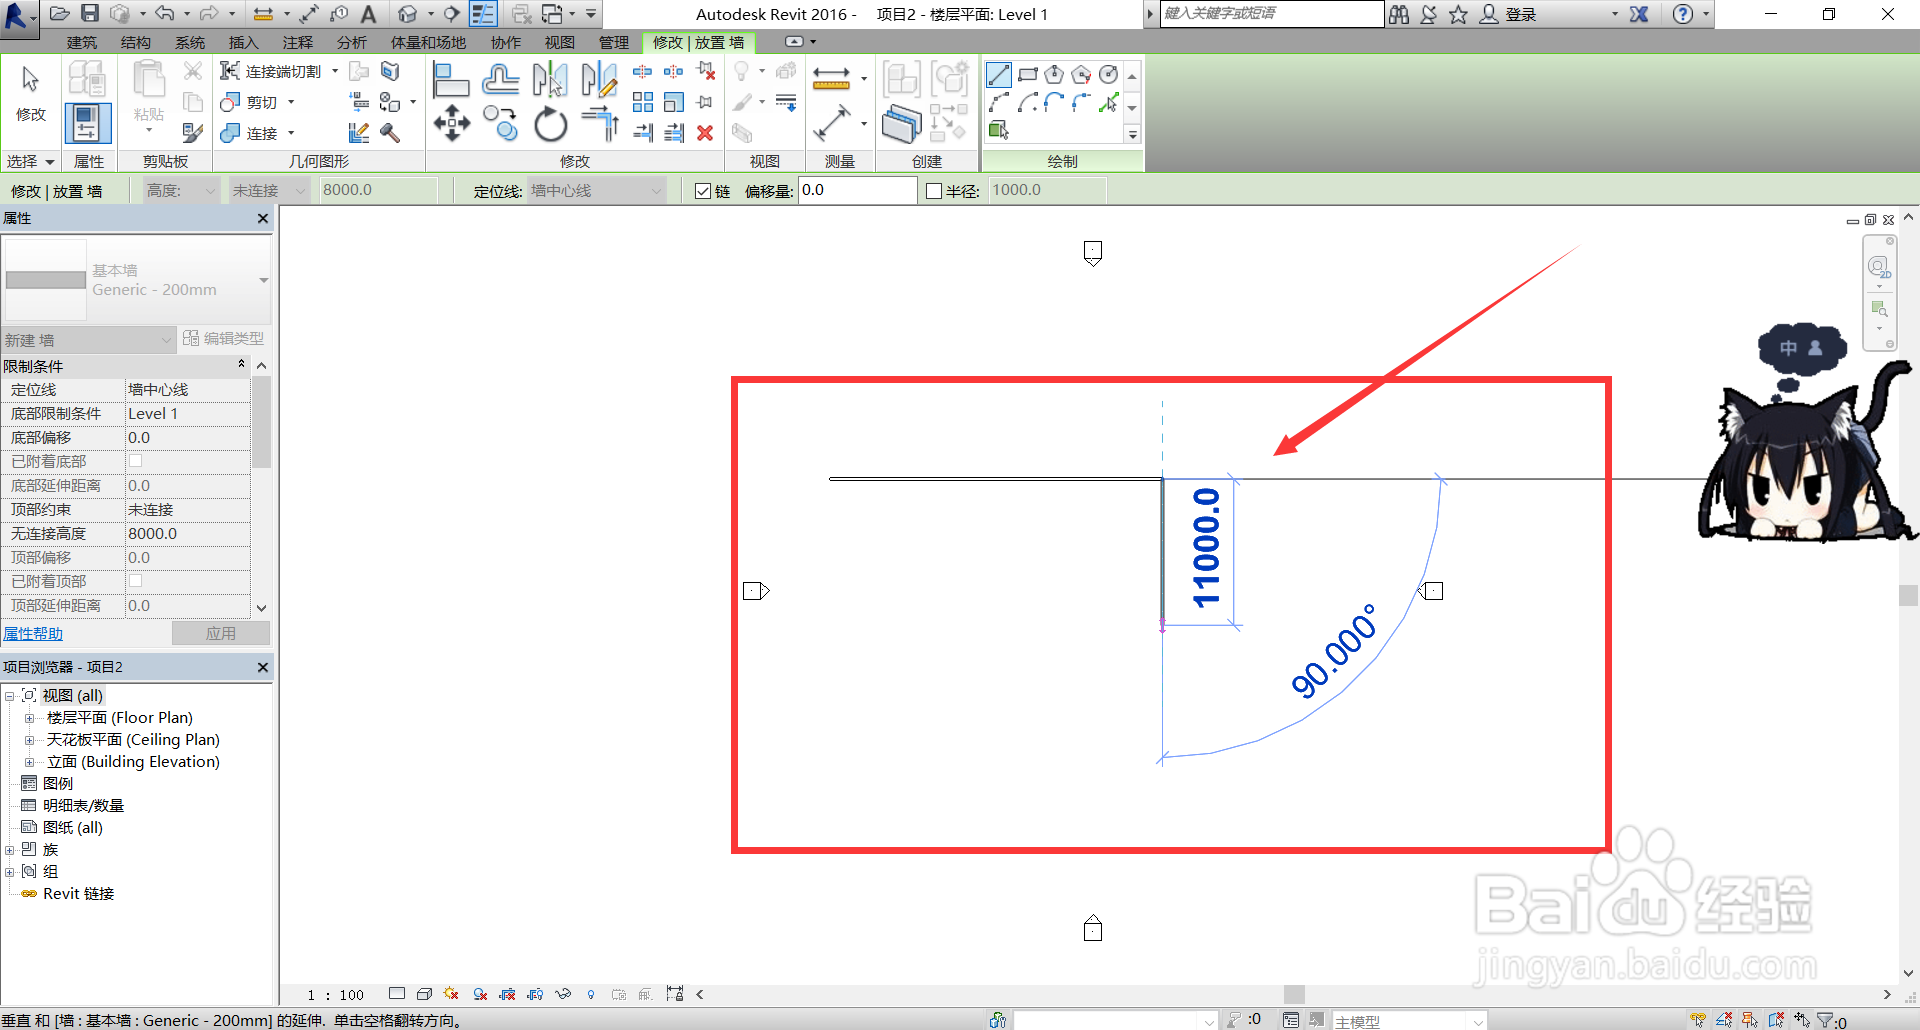Click the Undo arrow icon
Viewport: 1920px width, 1030px height.
click(165, 13)
